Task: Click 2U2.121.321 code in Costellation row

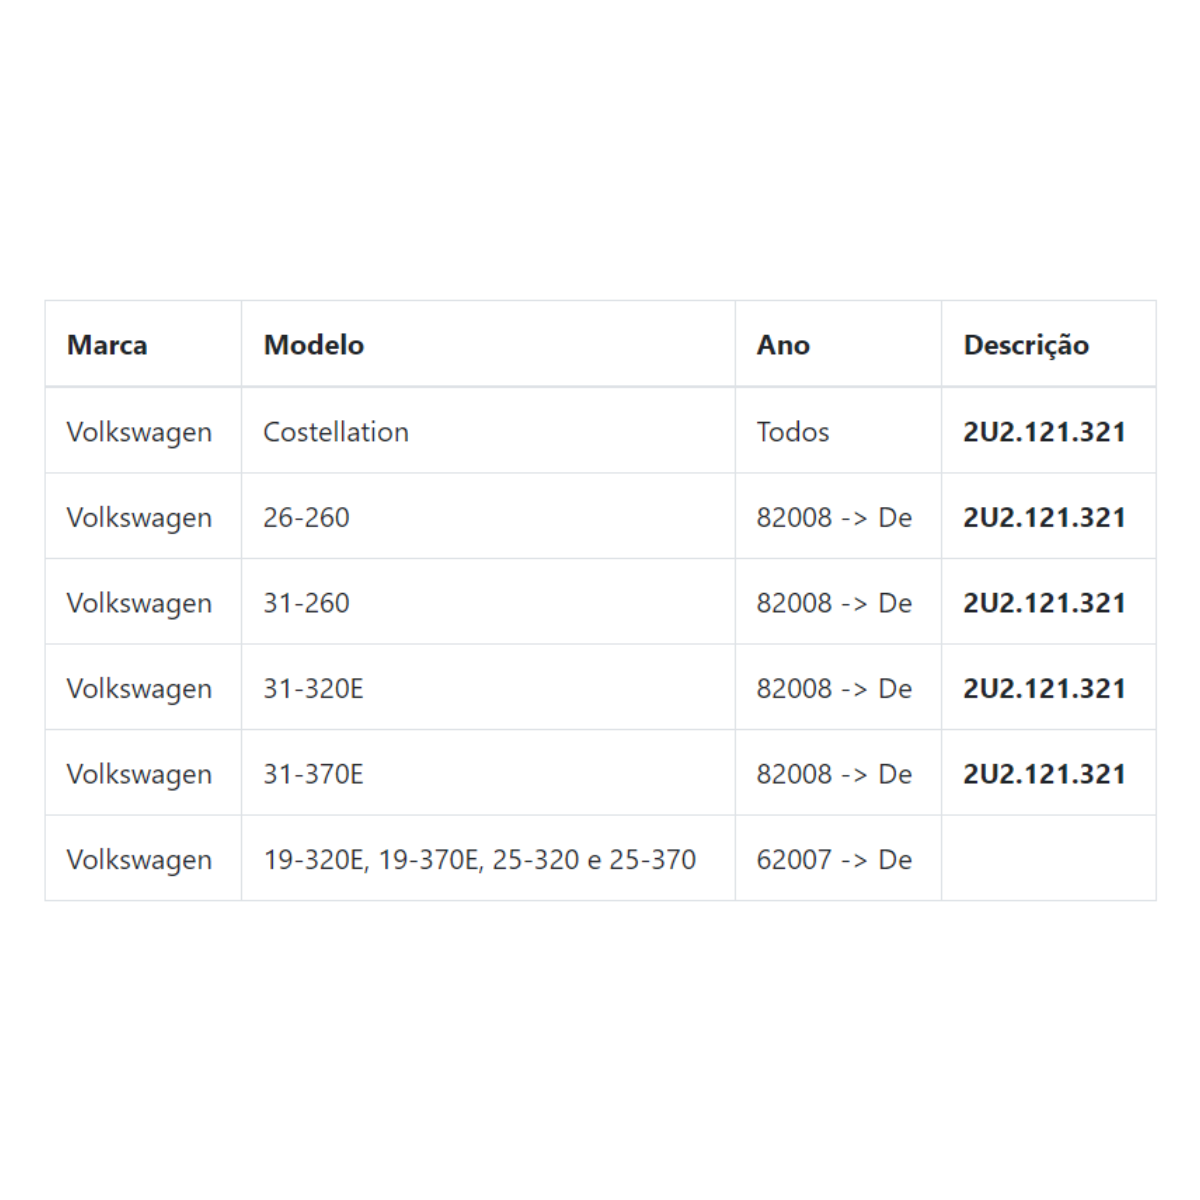Action: coord(1044,431)
